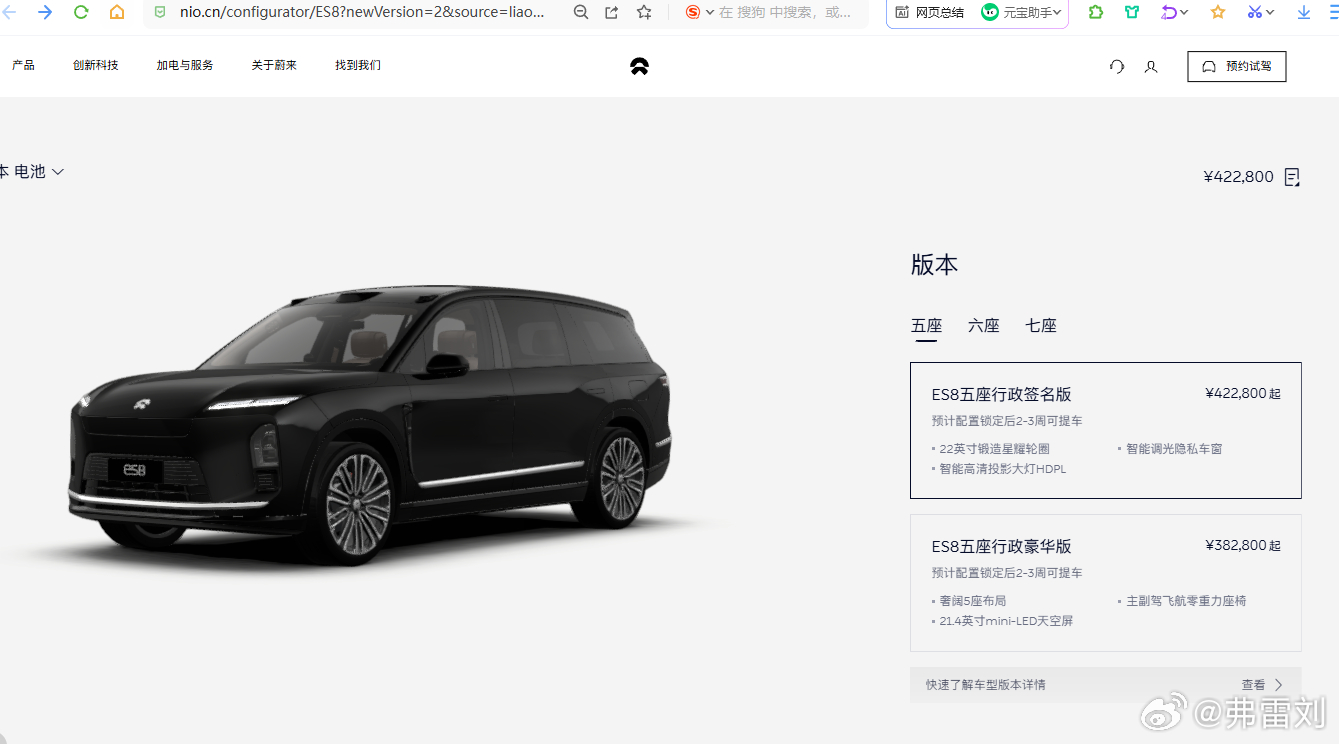Click the black ES8 car preview image
The width and height of the screenshot is (1339, 744).
click(372, 425)
